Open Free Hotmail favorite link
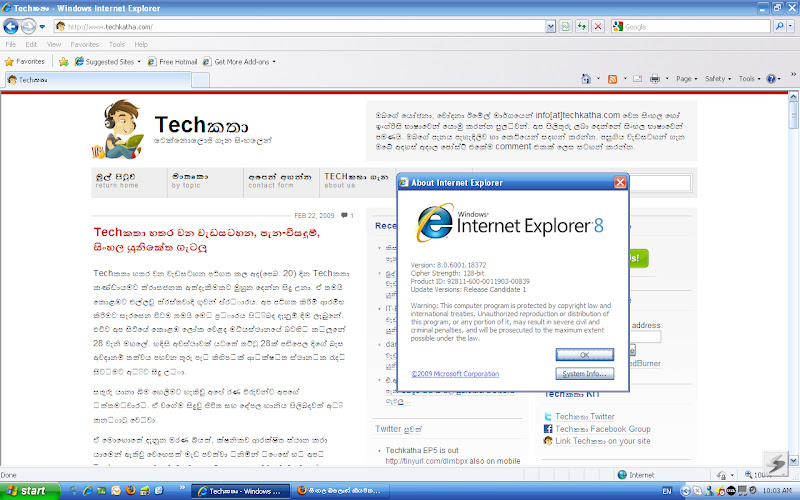800x500 pixels. click(172, 62)
